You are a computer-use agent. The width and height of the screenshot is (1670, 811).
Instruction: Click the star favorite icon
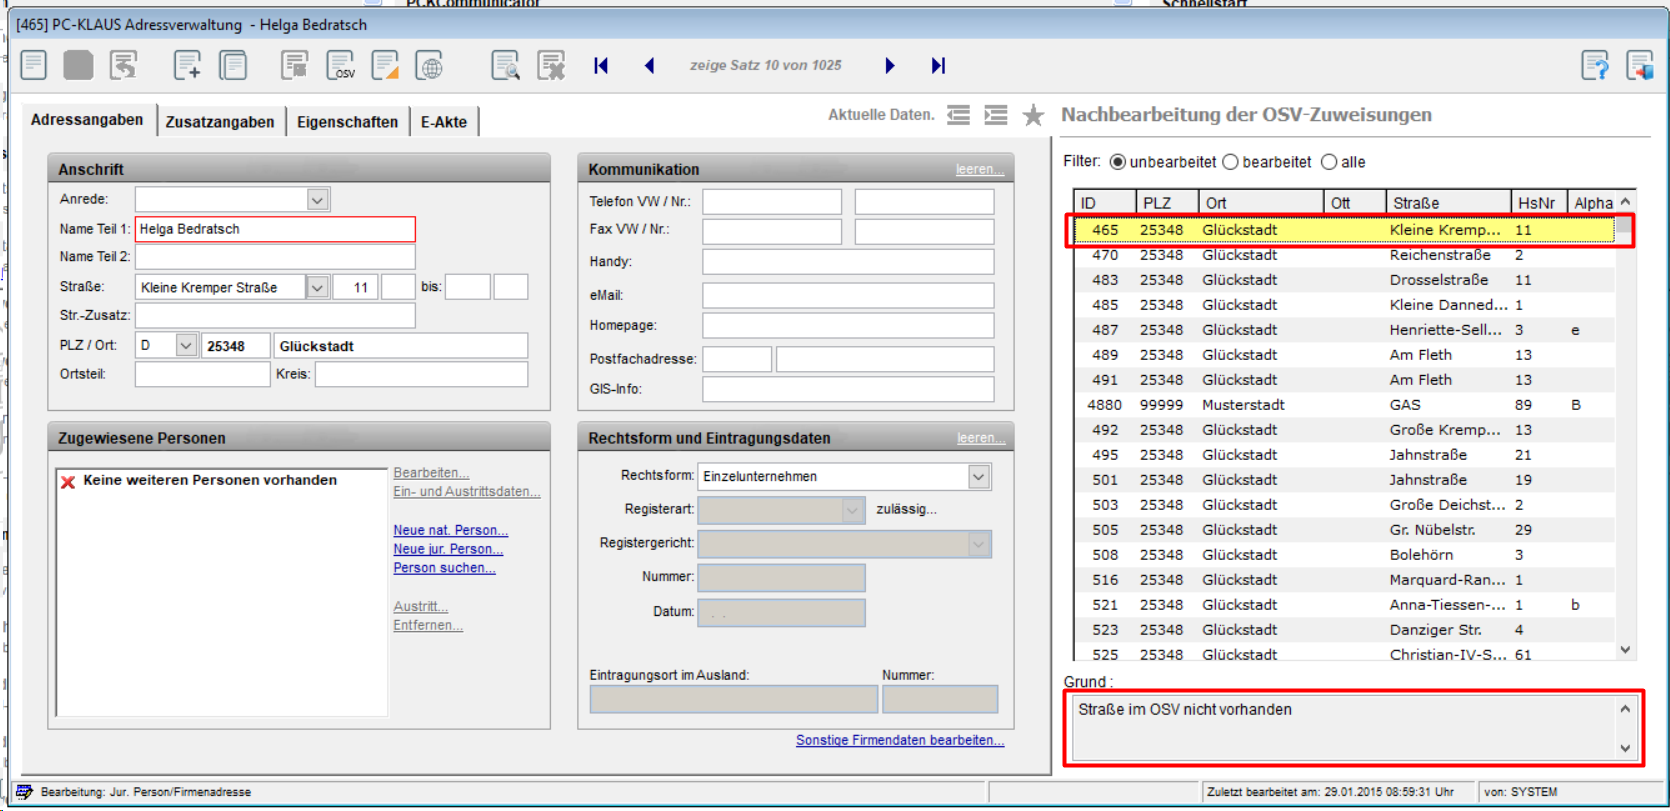(1033, 116)
